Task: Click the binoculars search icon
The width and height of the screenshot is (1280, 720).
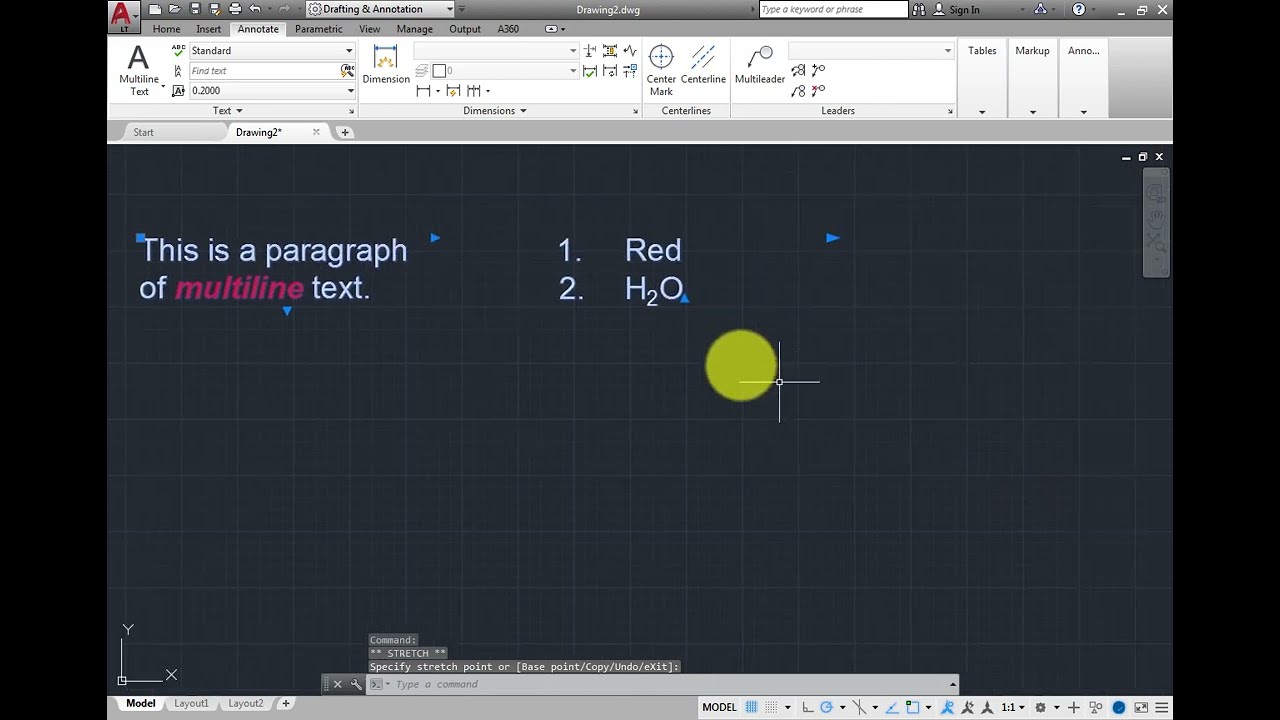Action: tap(919, 9)
